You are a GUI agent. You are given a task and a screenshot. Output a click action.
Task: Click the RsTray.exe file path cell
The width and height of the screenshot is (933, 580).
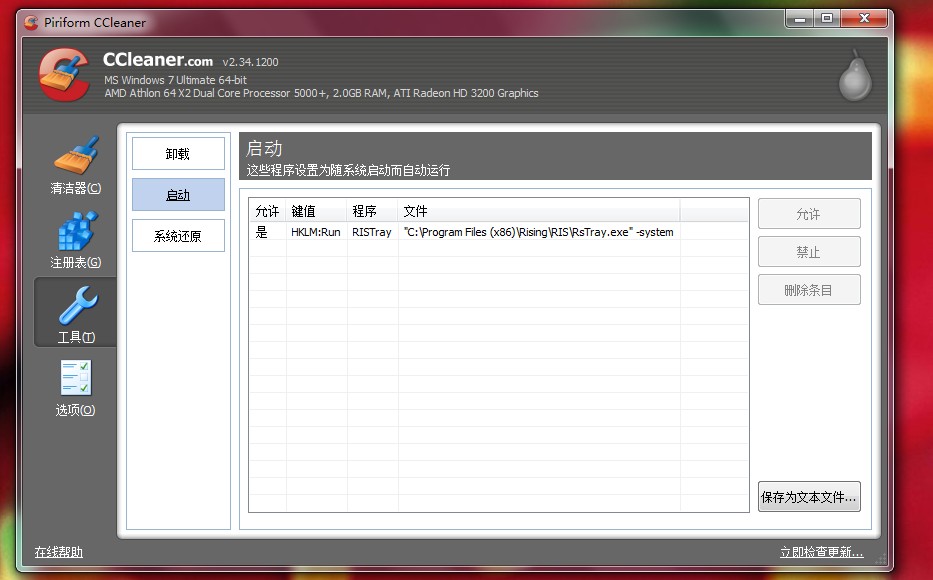click(x=538, y=232)
